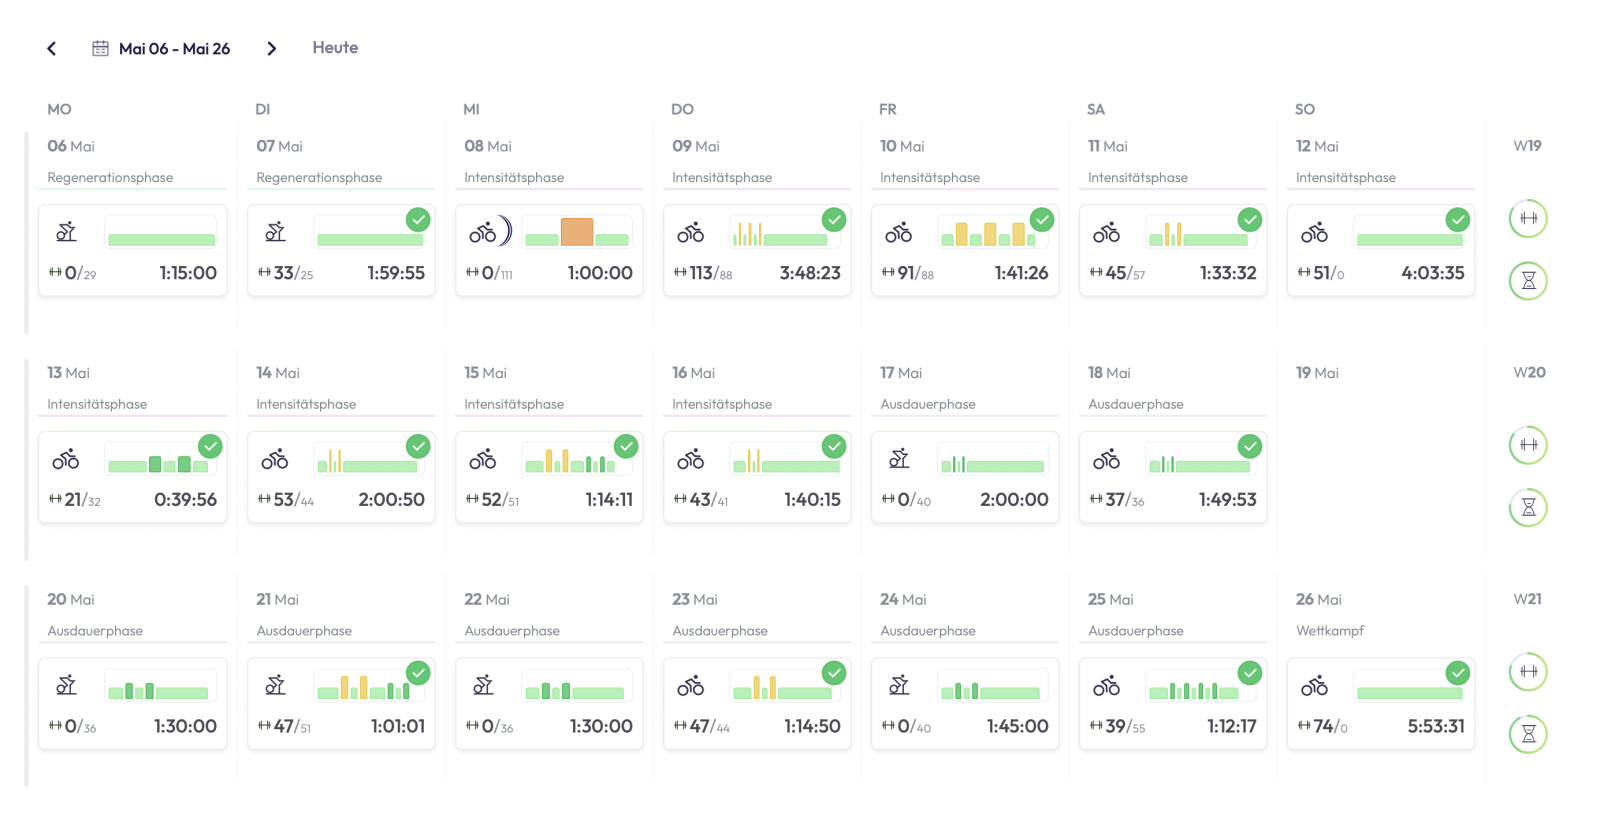Click indoor trainer icon on 22 Mai workout
The image size is (1600, 821).
[x=483, y=685]
